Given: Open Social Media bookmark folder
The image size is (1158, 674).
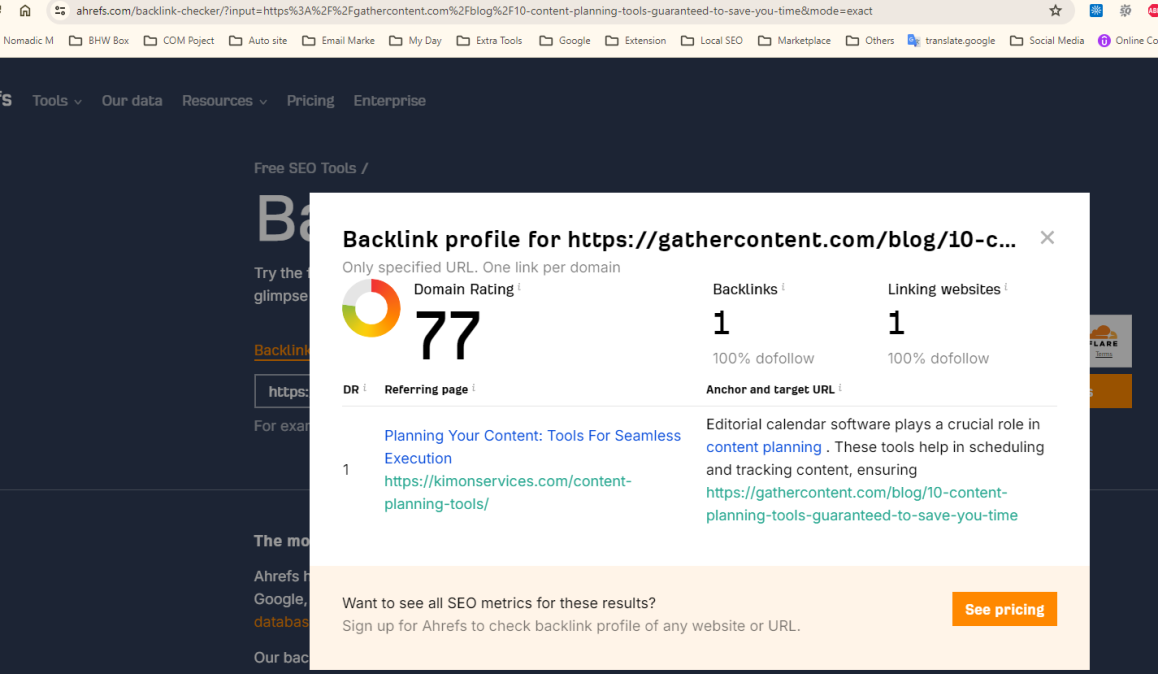Looking at the screenshot, I should (x=1047, y=41).
